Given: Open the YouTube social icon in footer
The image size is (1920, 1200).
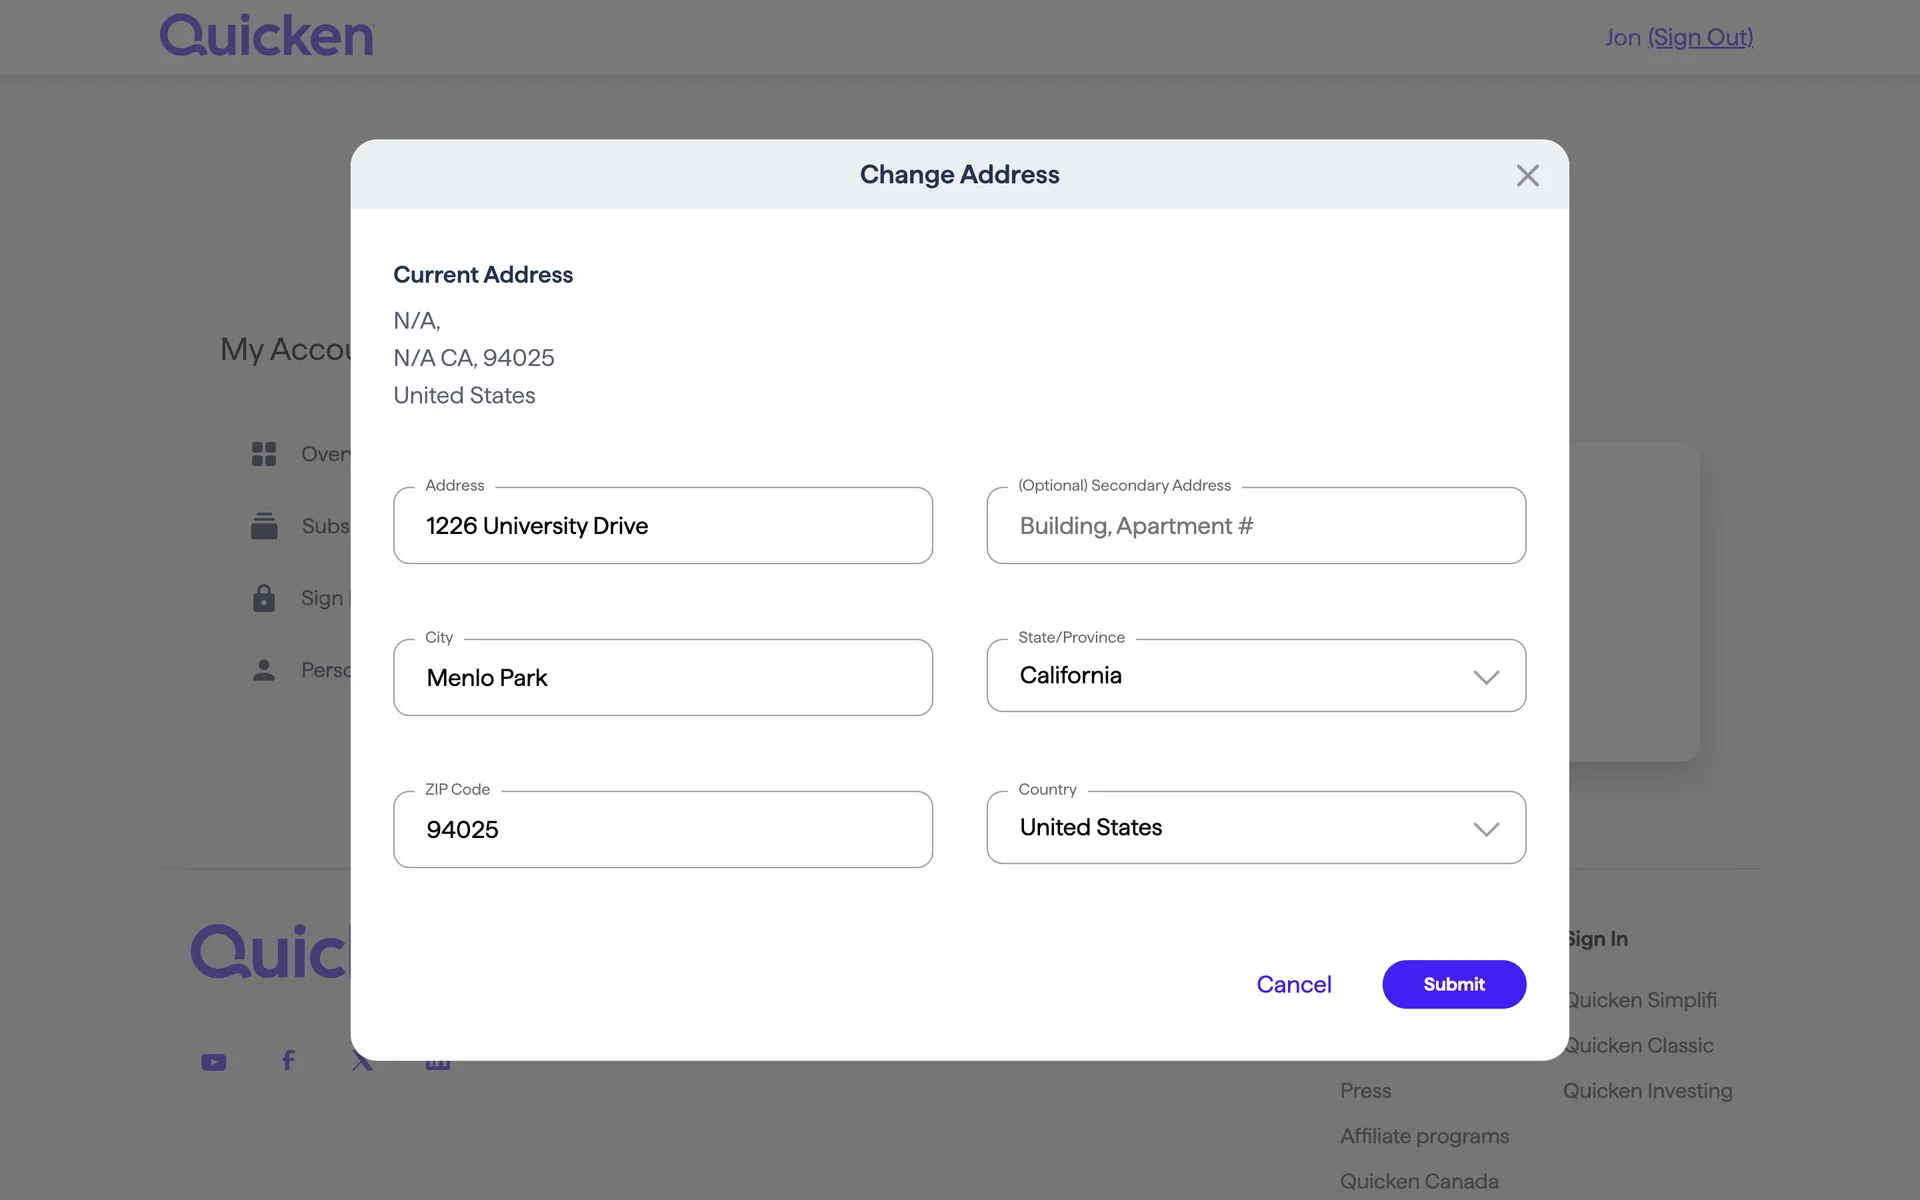Looking at the screenshot, I should 214,1062.
